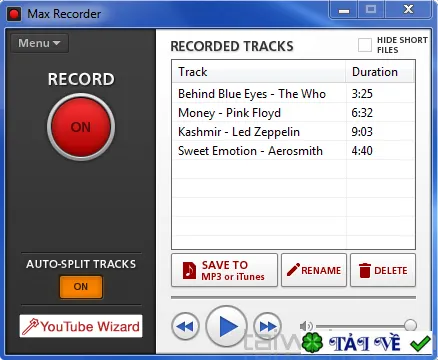Click the 3:25 duration cell
This screenshot has height=360, width=438.
(362, 94)
